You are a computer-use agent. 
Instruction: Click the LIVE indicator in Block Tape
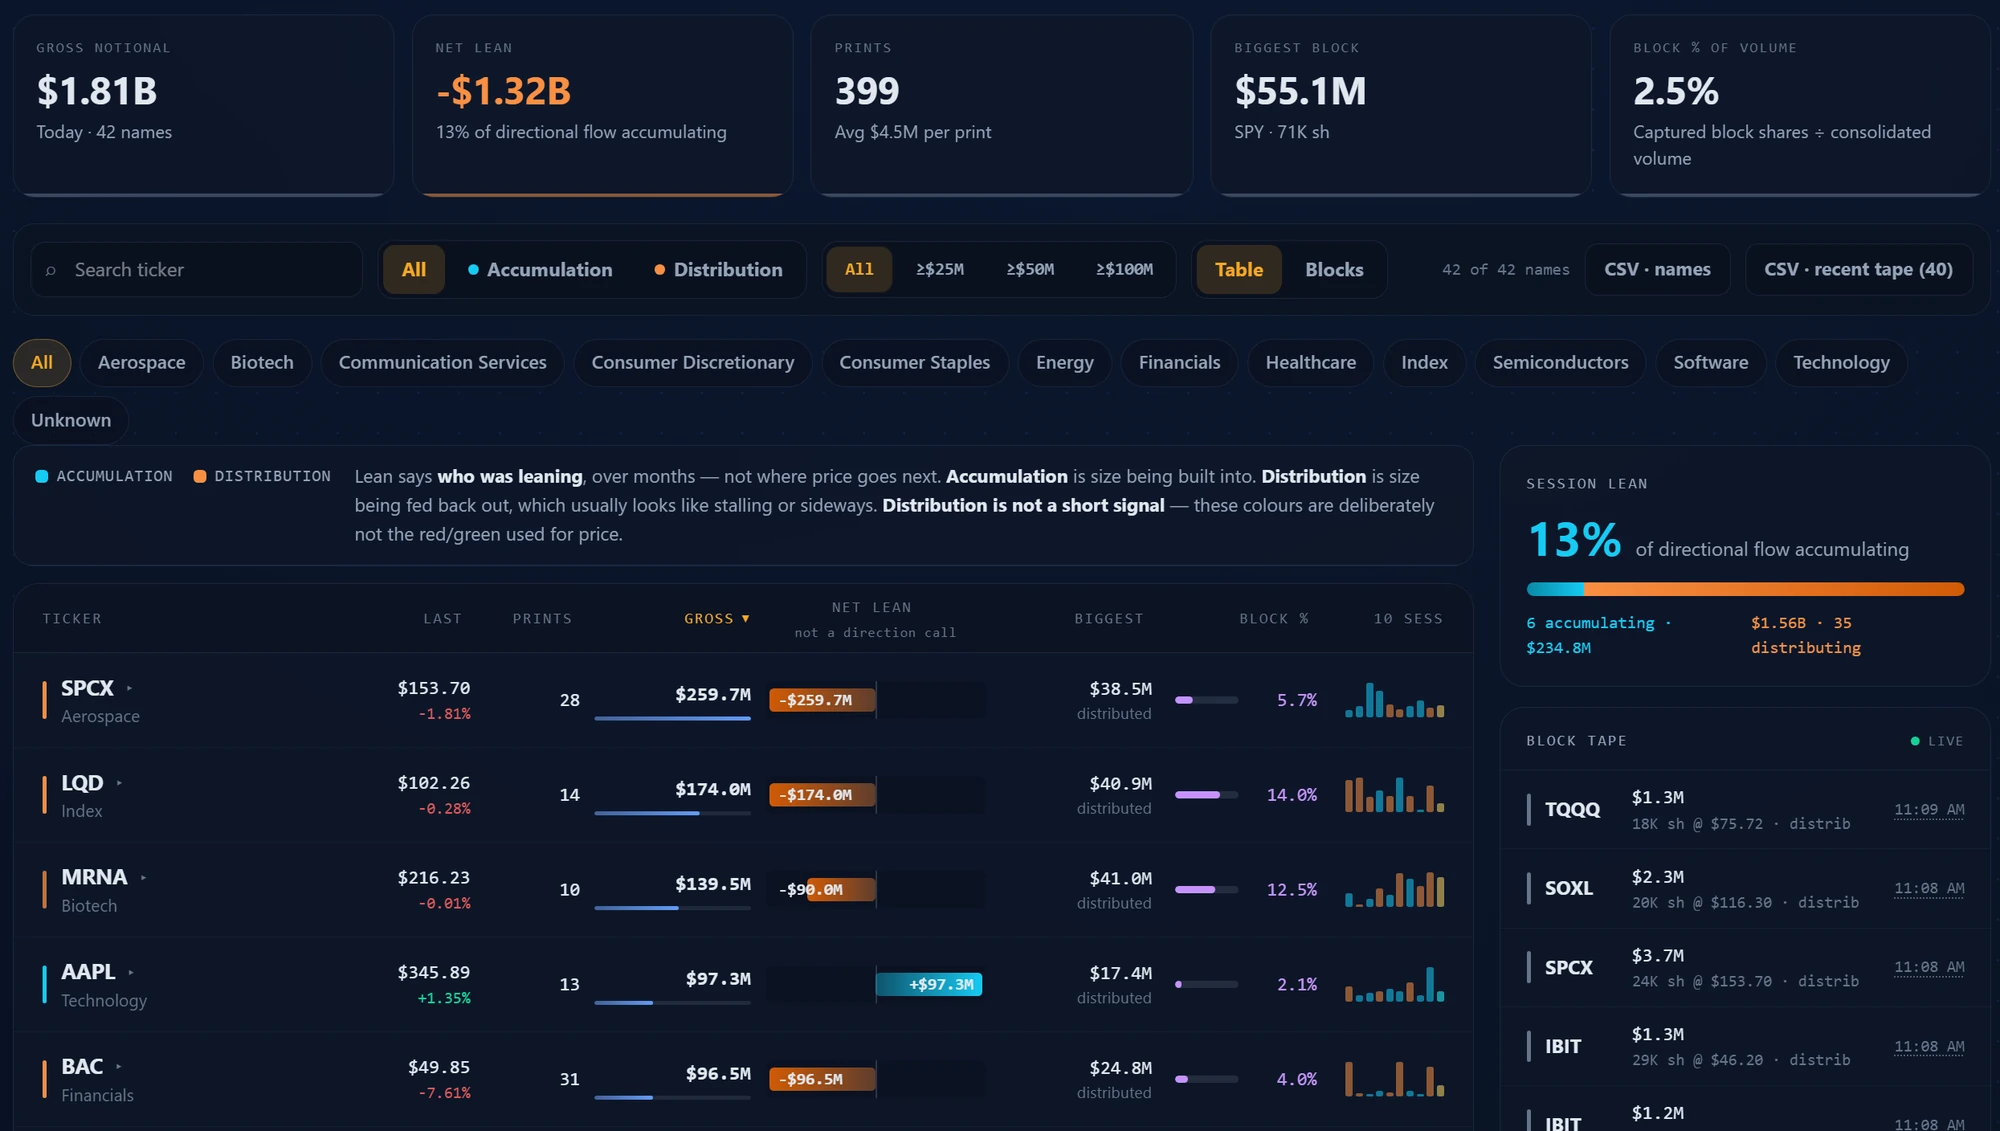(1936, 741)
